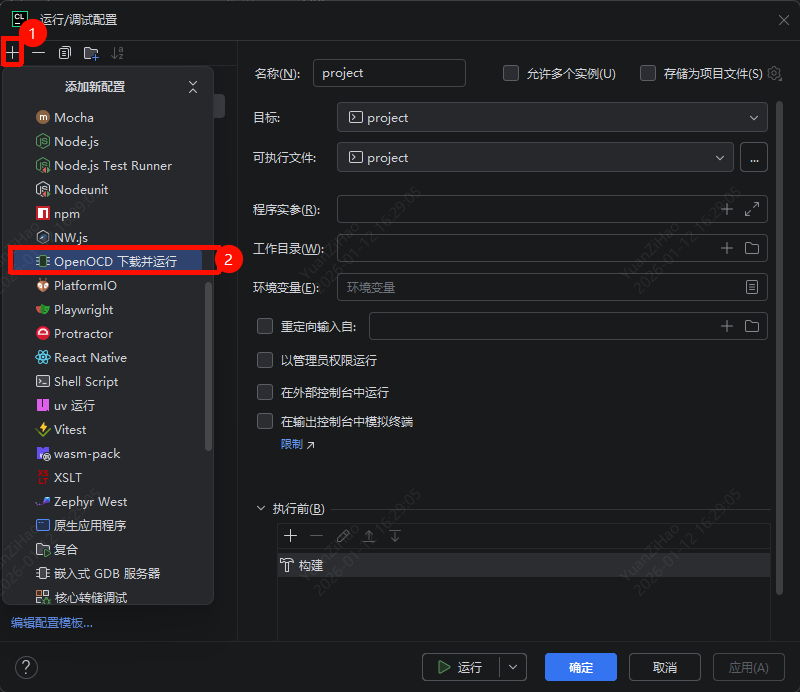Select Shell Script configuration type

pos(86,381)
